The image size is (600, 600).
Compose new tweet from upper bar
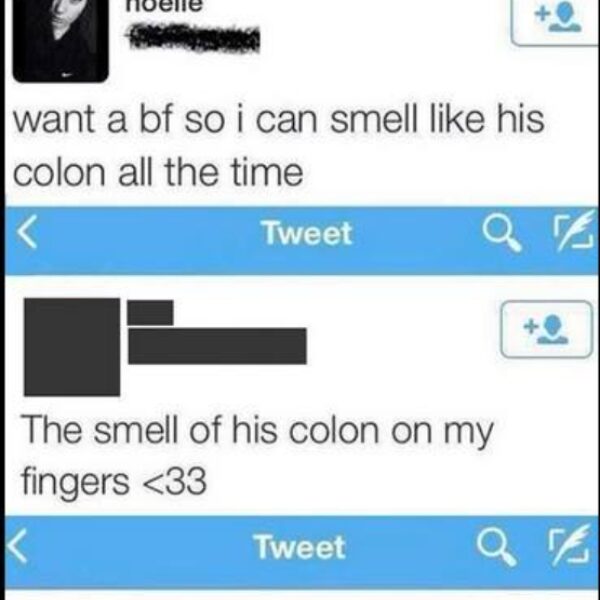pos(574,231)
